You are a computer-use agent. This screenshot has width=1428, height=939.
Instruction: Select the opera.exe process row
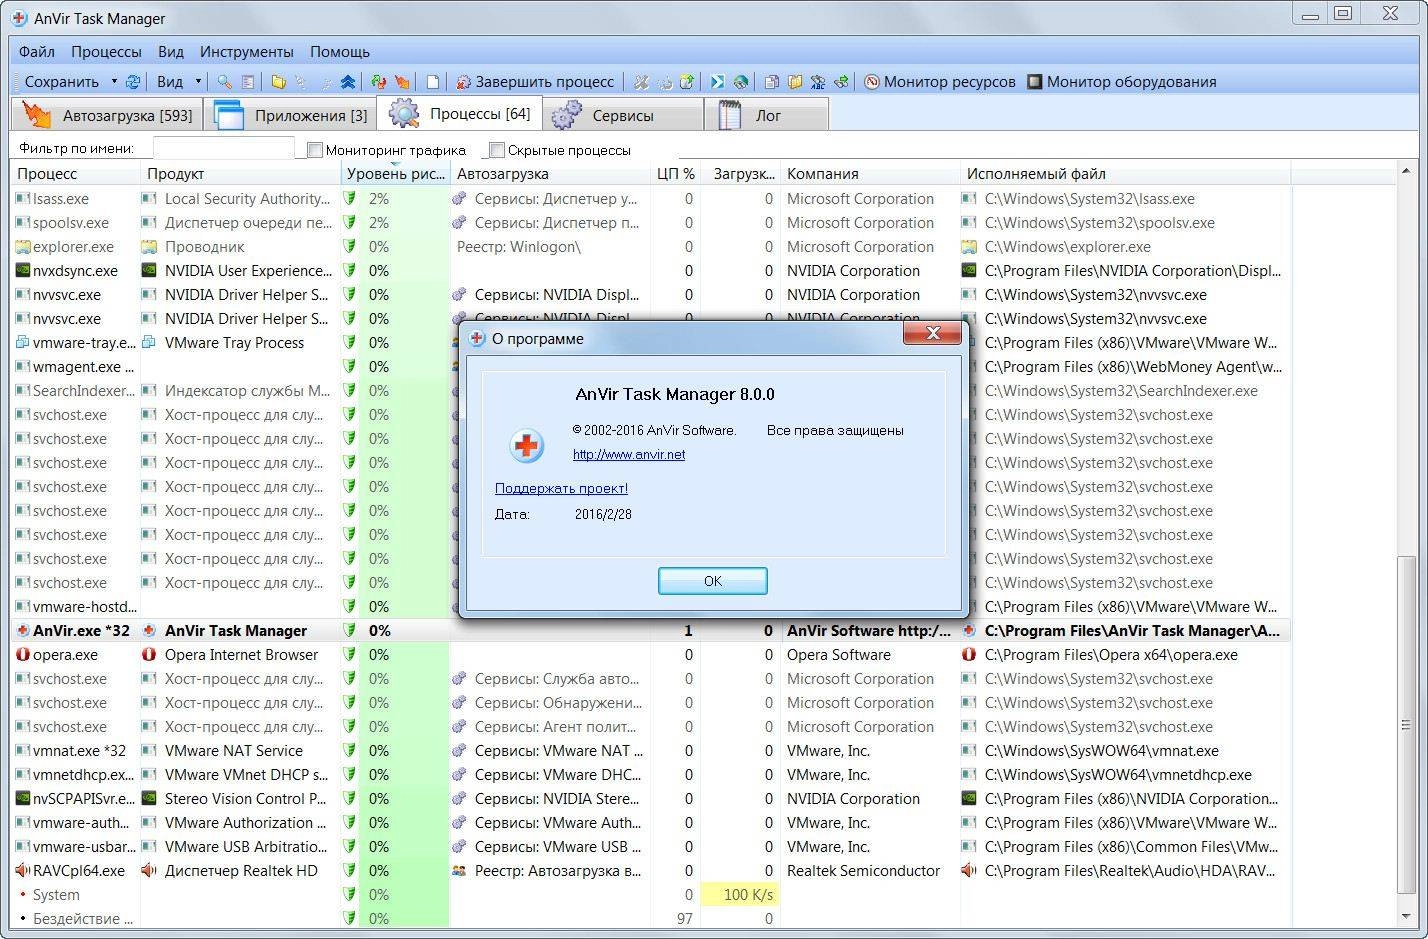651,655
